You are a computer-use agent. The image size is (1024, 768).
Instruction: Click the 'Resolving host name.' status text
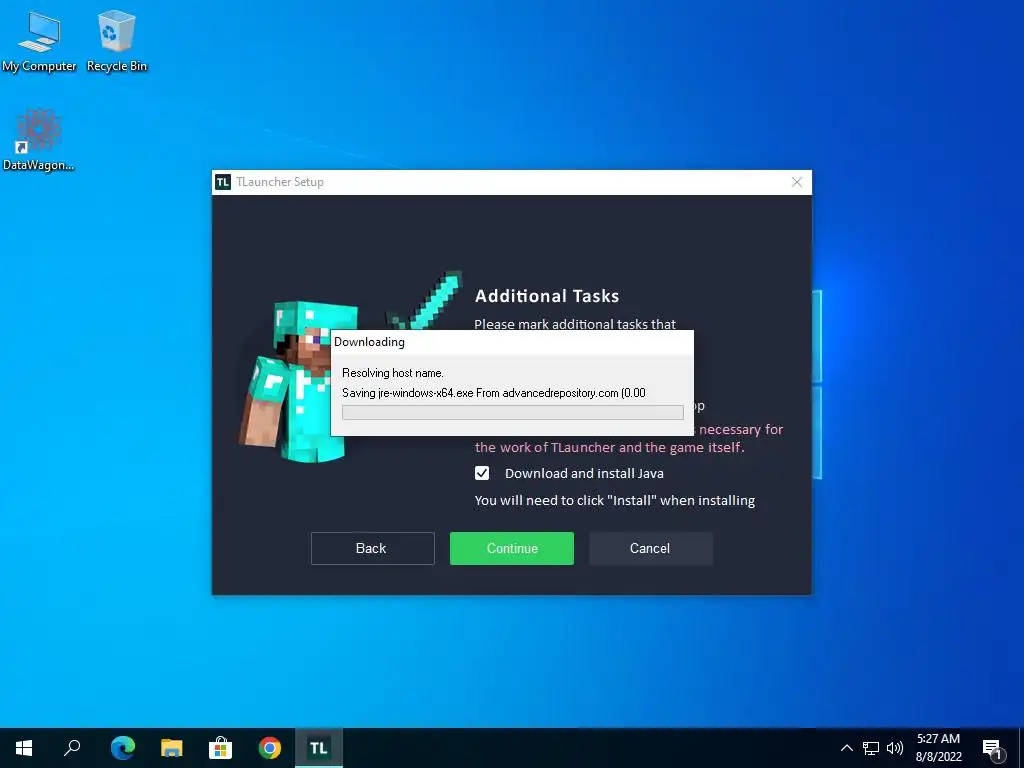(392, 373)
